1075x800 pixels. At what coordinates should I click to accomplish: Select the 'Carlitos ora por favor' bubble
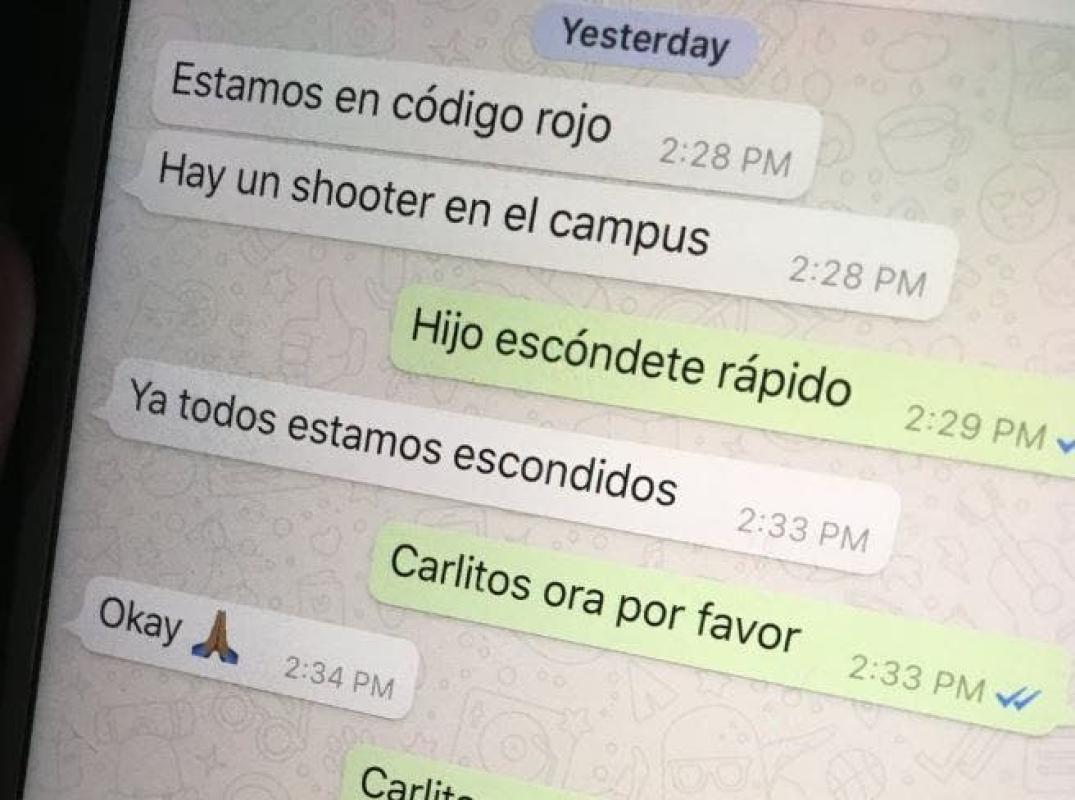(720, 629)
